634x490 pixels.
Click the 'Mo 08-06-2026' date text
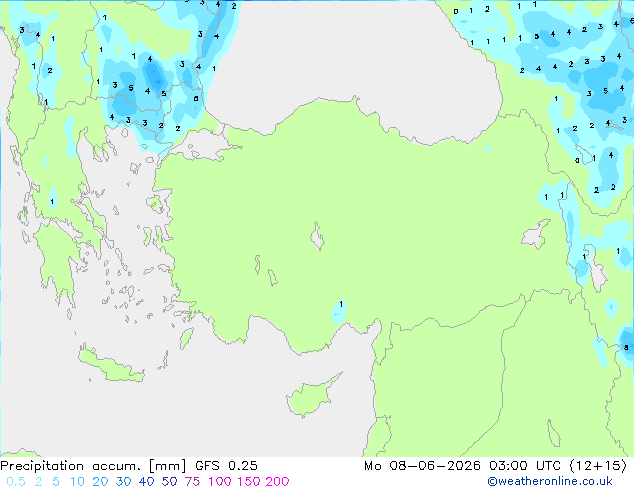point(422,466)
